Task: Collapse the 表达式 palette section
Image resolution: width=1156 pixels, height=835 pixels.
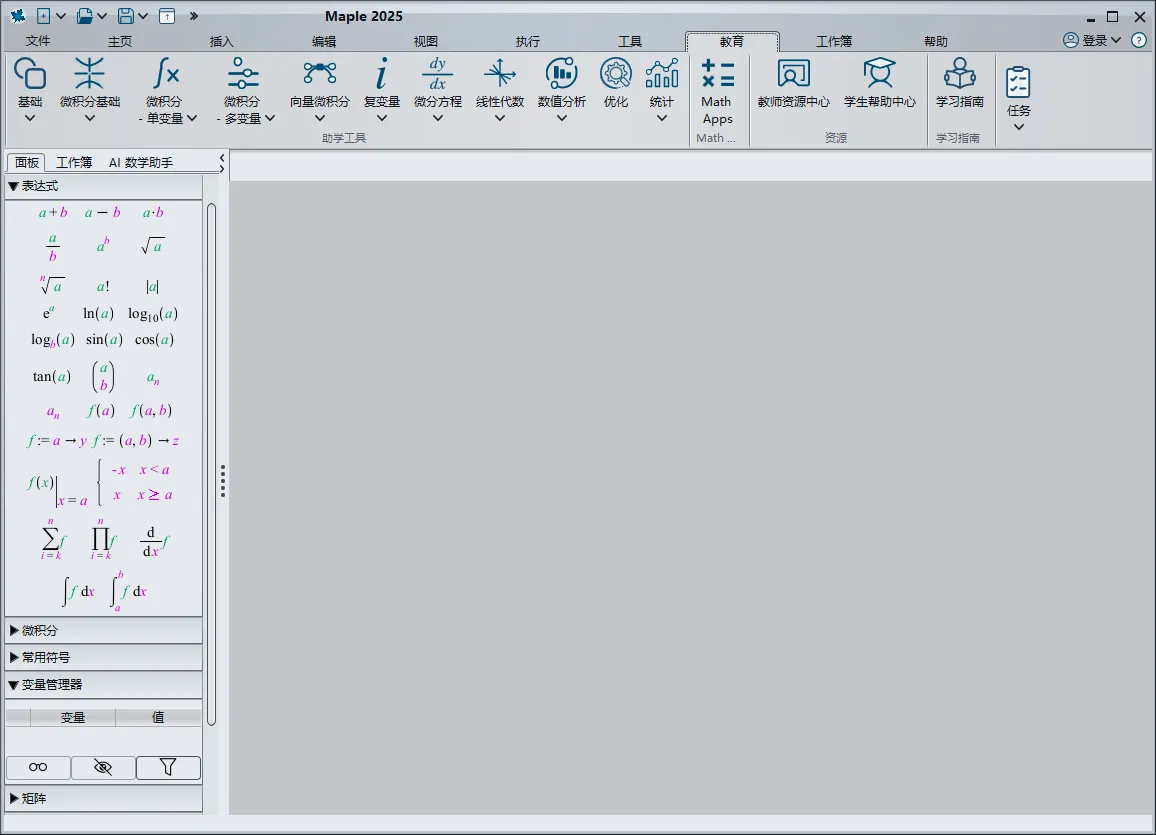Action: tap(40, 186)
